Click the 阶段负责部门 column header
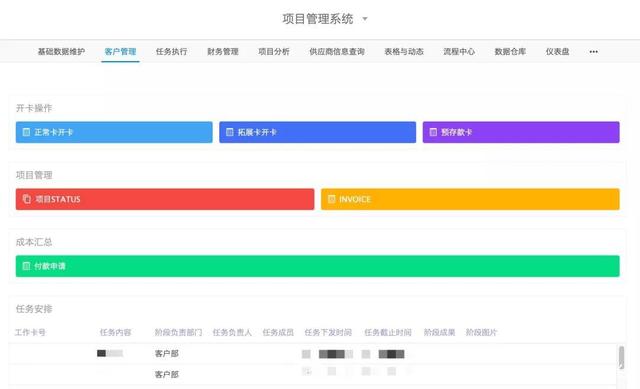 178,332
